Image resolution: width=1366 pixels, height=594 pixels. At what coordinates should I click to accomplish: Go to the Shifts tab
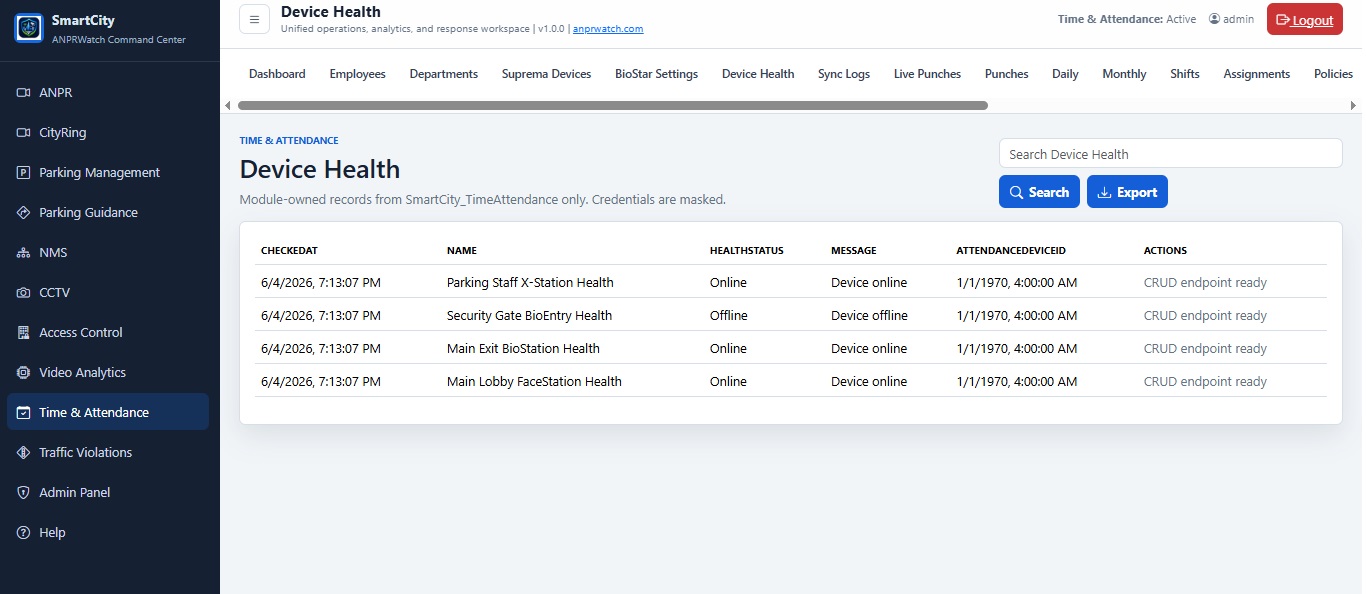1185,74
